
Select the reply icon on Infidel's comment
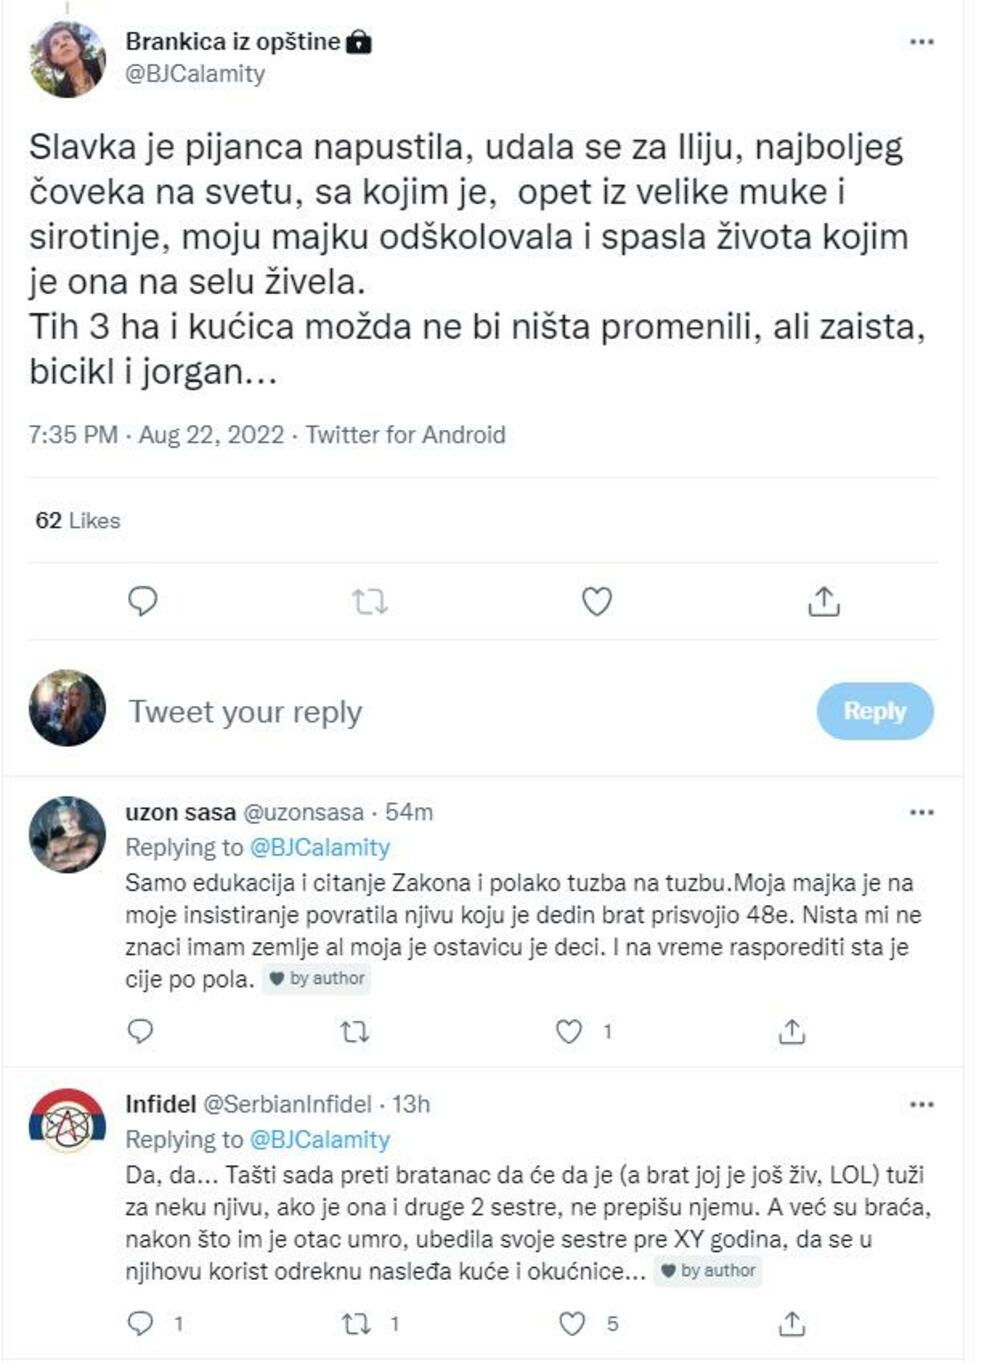(x=141, y=1322)
